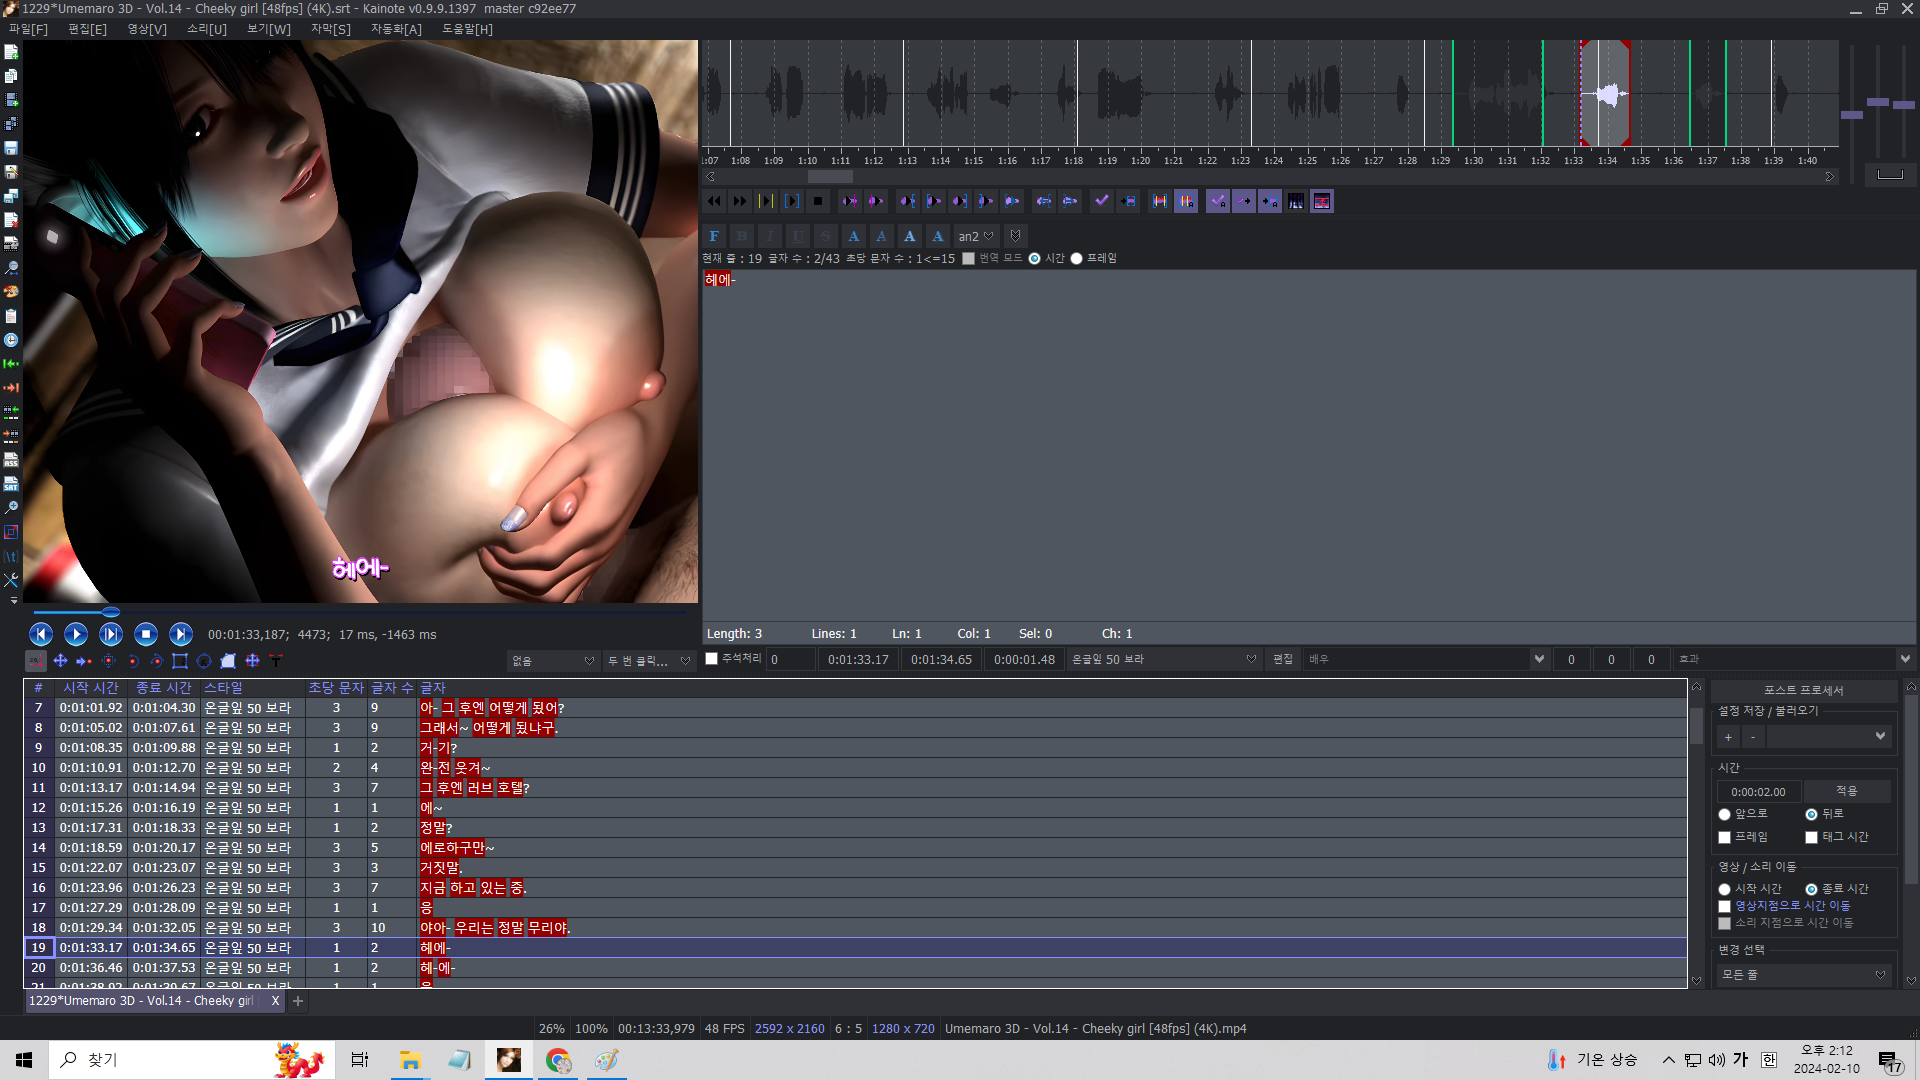Click the video seek bar slider
Image resolution: width=1920 pixels, height=1080 pixels.
pyautogui.click(x=111, y=612)
